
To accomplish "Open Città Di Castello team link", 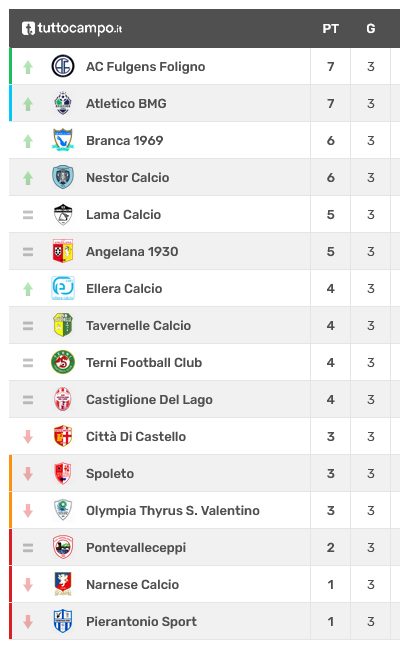I will click(x=136, y=437).
